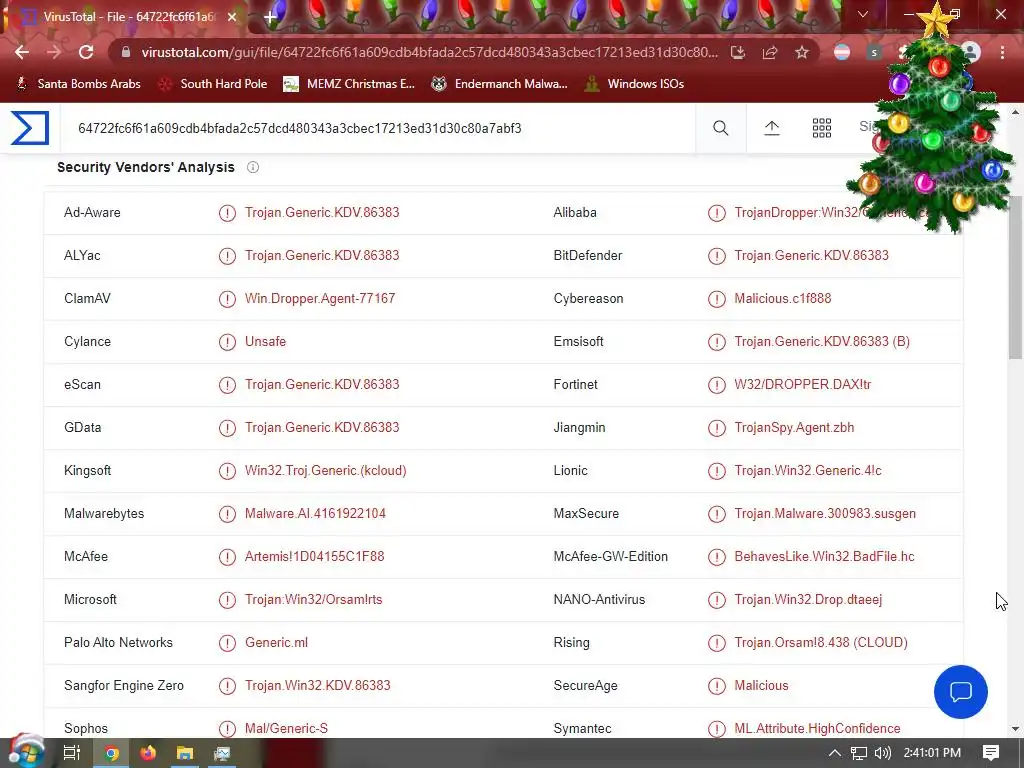Open Task View in taskbar
Viewport: 1024px width, 768px height.
tap(72, 753)
